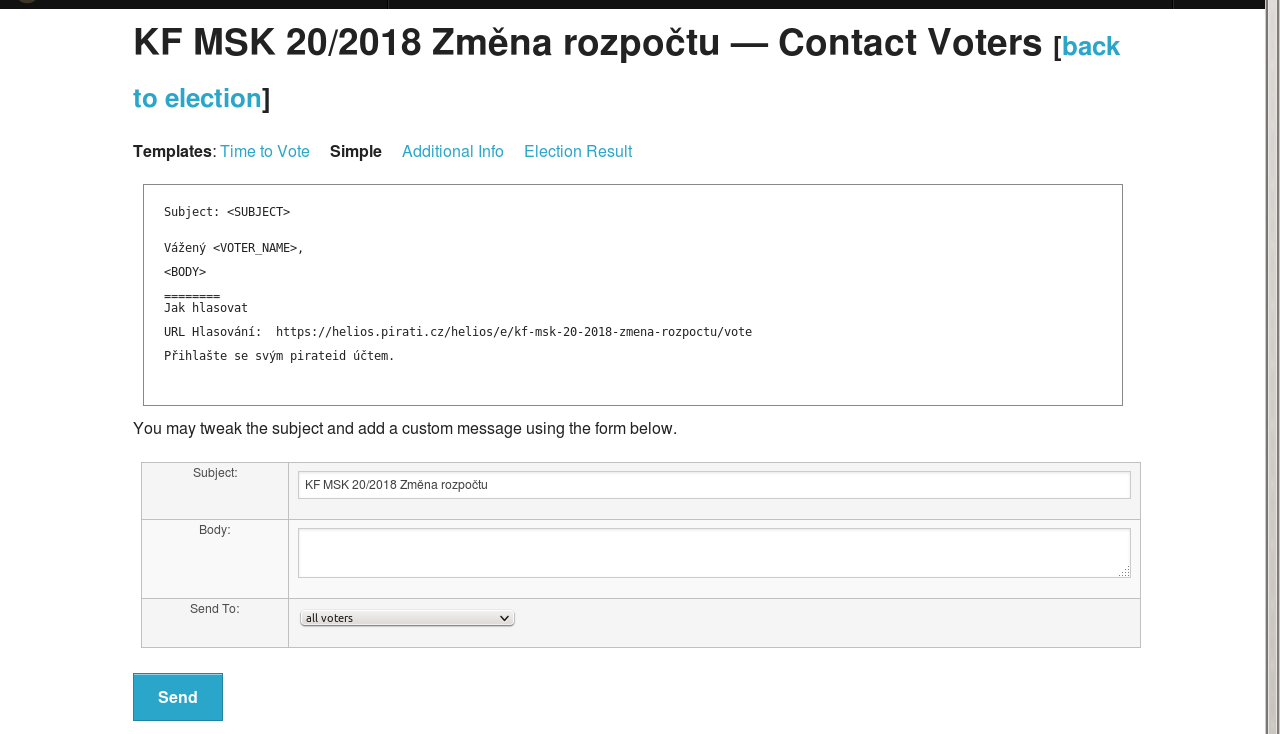Image resolution: width=1280 pixels, height=734 pixels.
Task: Focus the Body message textarea
Action: (714, 553)
